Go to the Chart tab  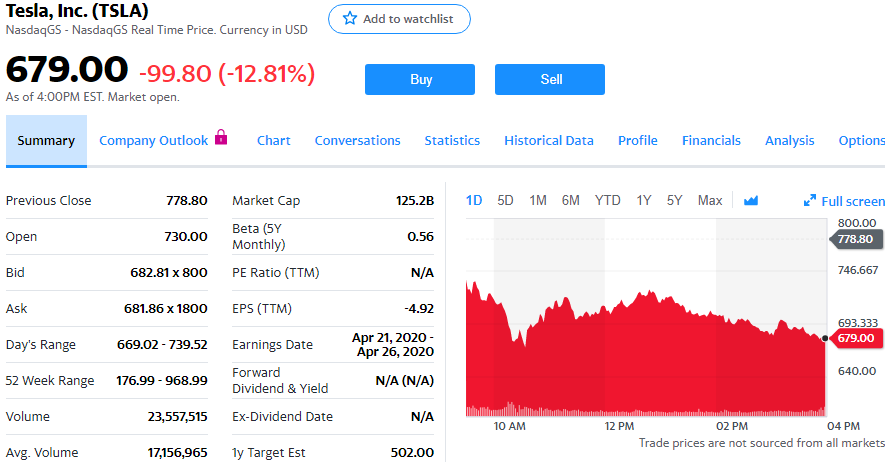273,141
